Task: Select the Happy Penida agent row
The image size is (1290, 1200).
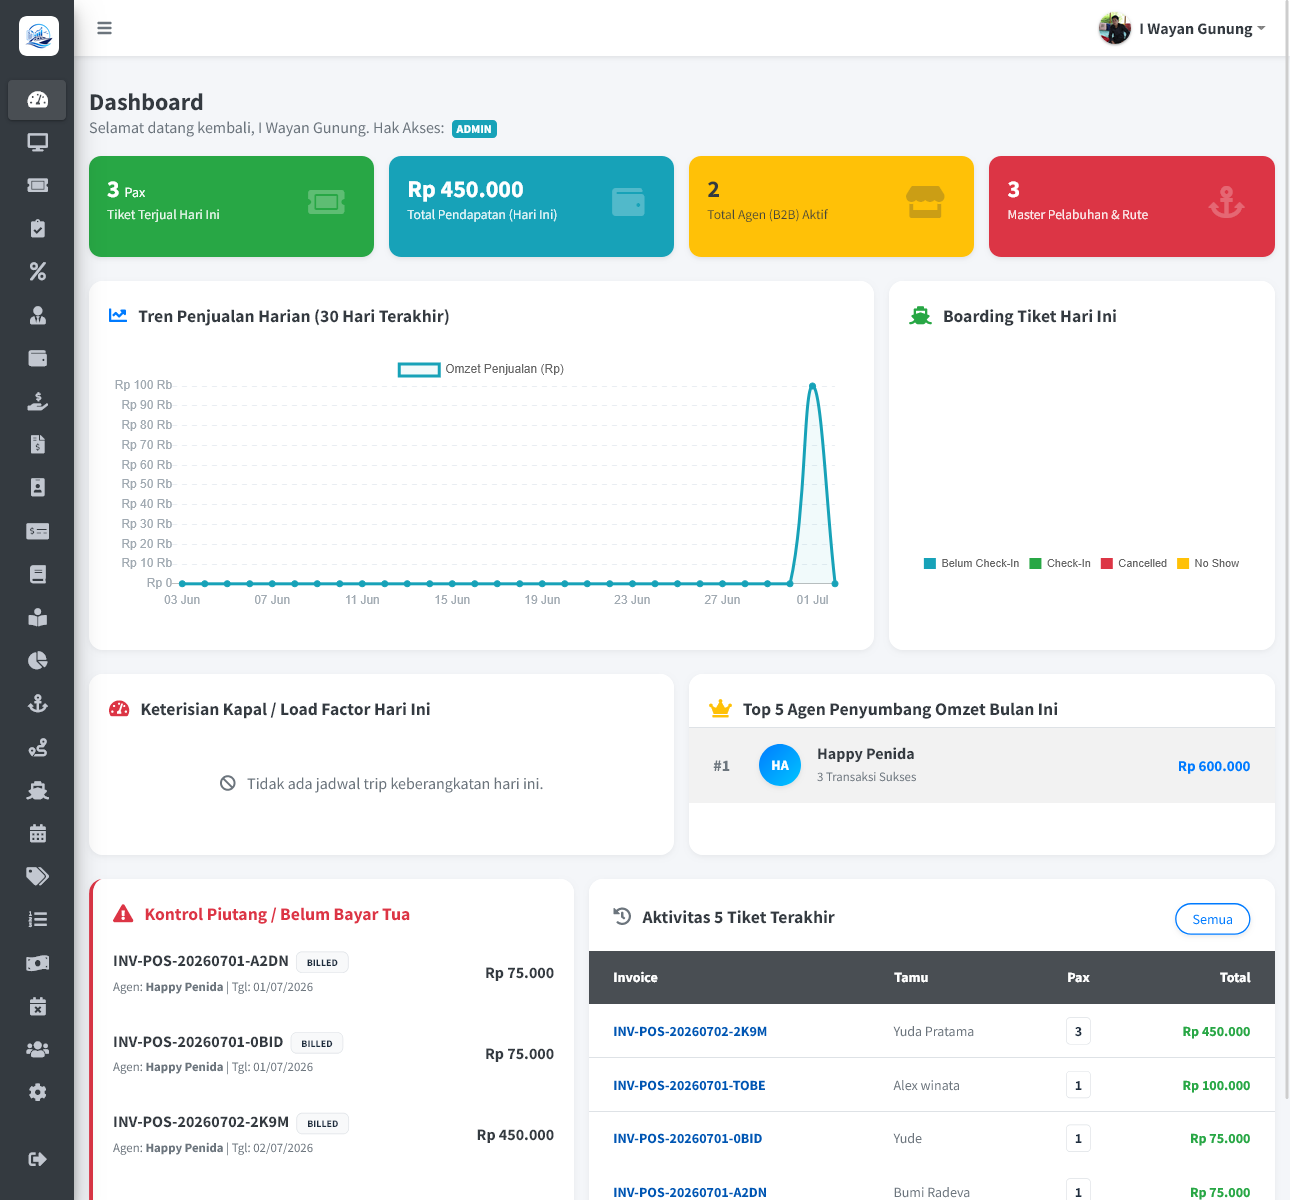Action: 981,765
